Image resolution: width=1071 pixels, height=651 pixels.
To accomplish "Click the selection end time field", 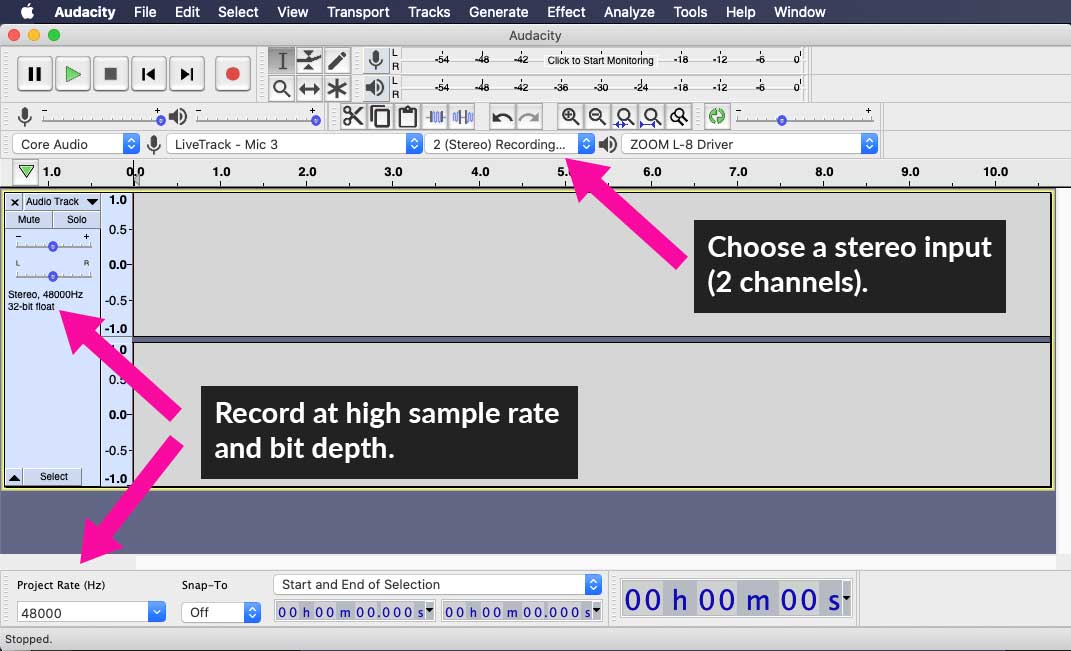I will coord(521,611).
